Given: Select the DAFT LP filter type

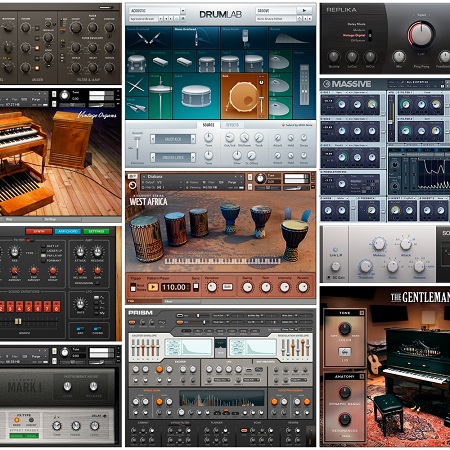Looking at the screenshot, I should [x=43, y=246].
